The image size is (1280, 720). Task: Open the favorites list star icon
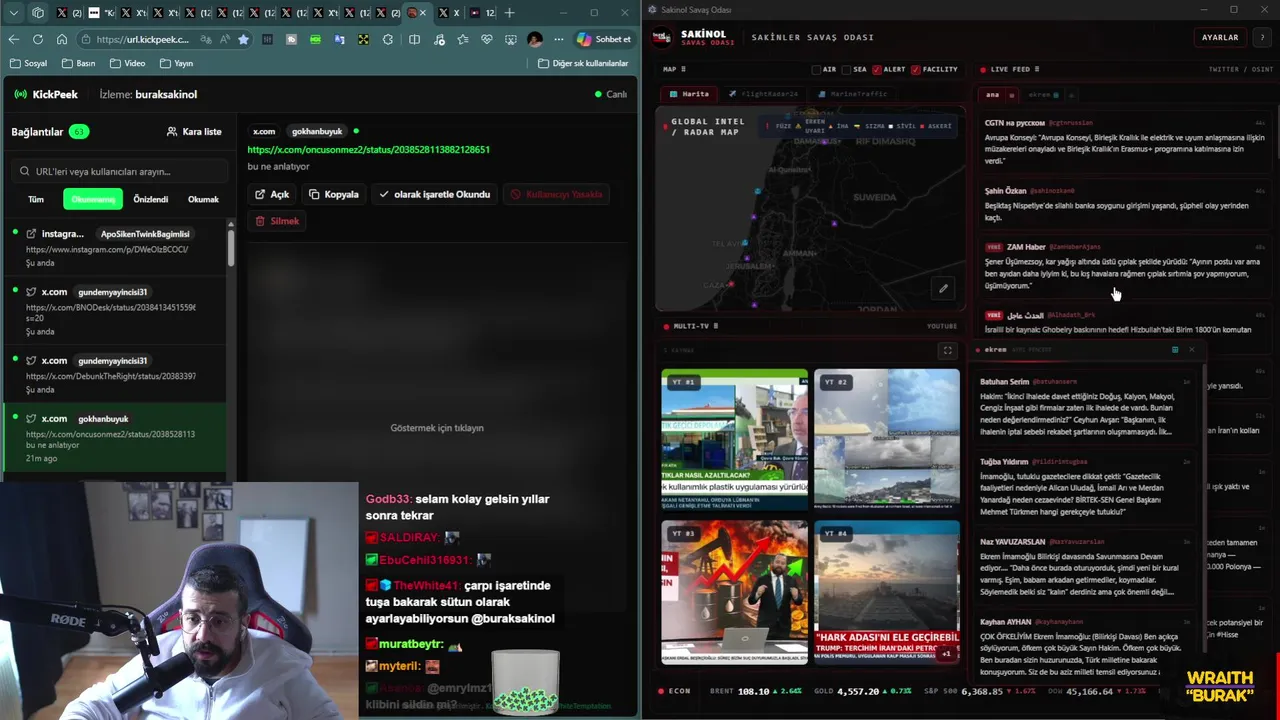point(463,39)
